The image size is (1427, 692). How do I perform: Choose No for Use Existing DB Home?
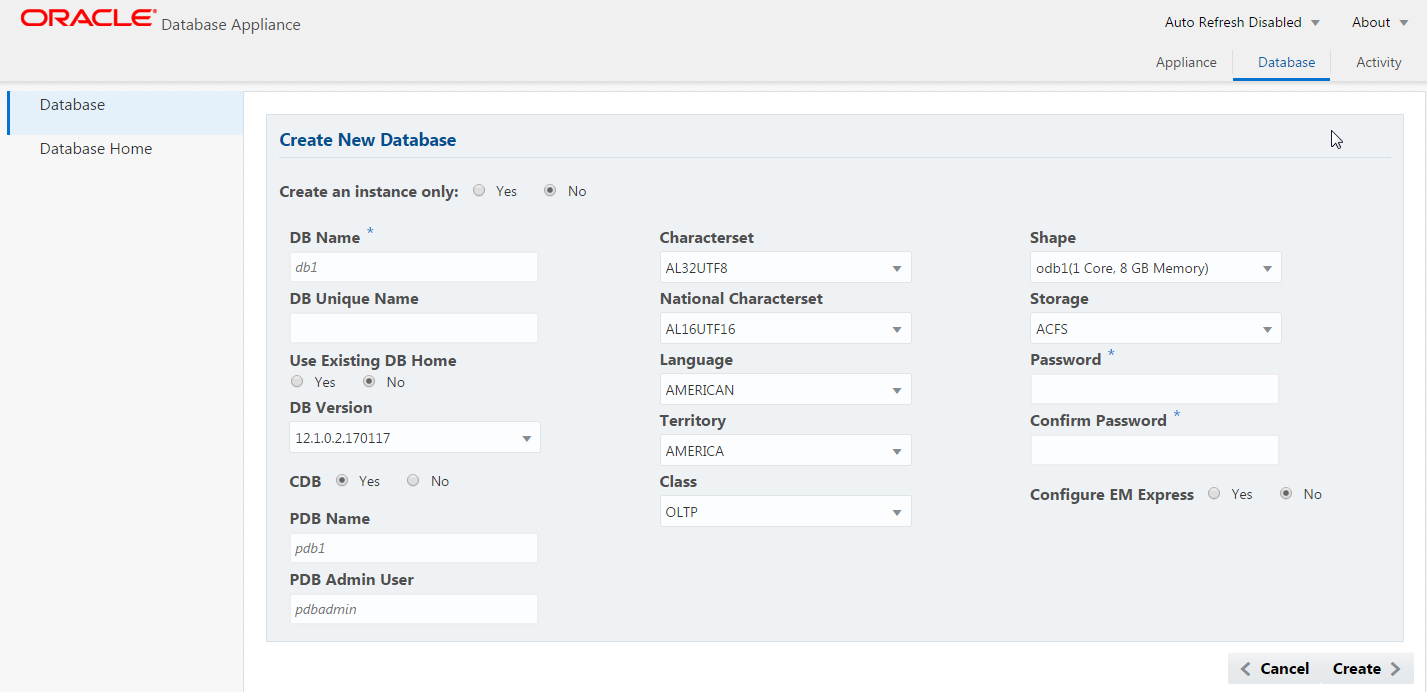click(369, 382)
